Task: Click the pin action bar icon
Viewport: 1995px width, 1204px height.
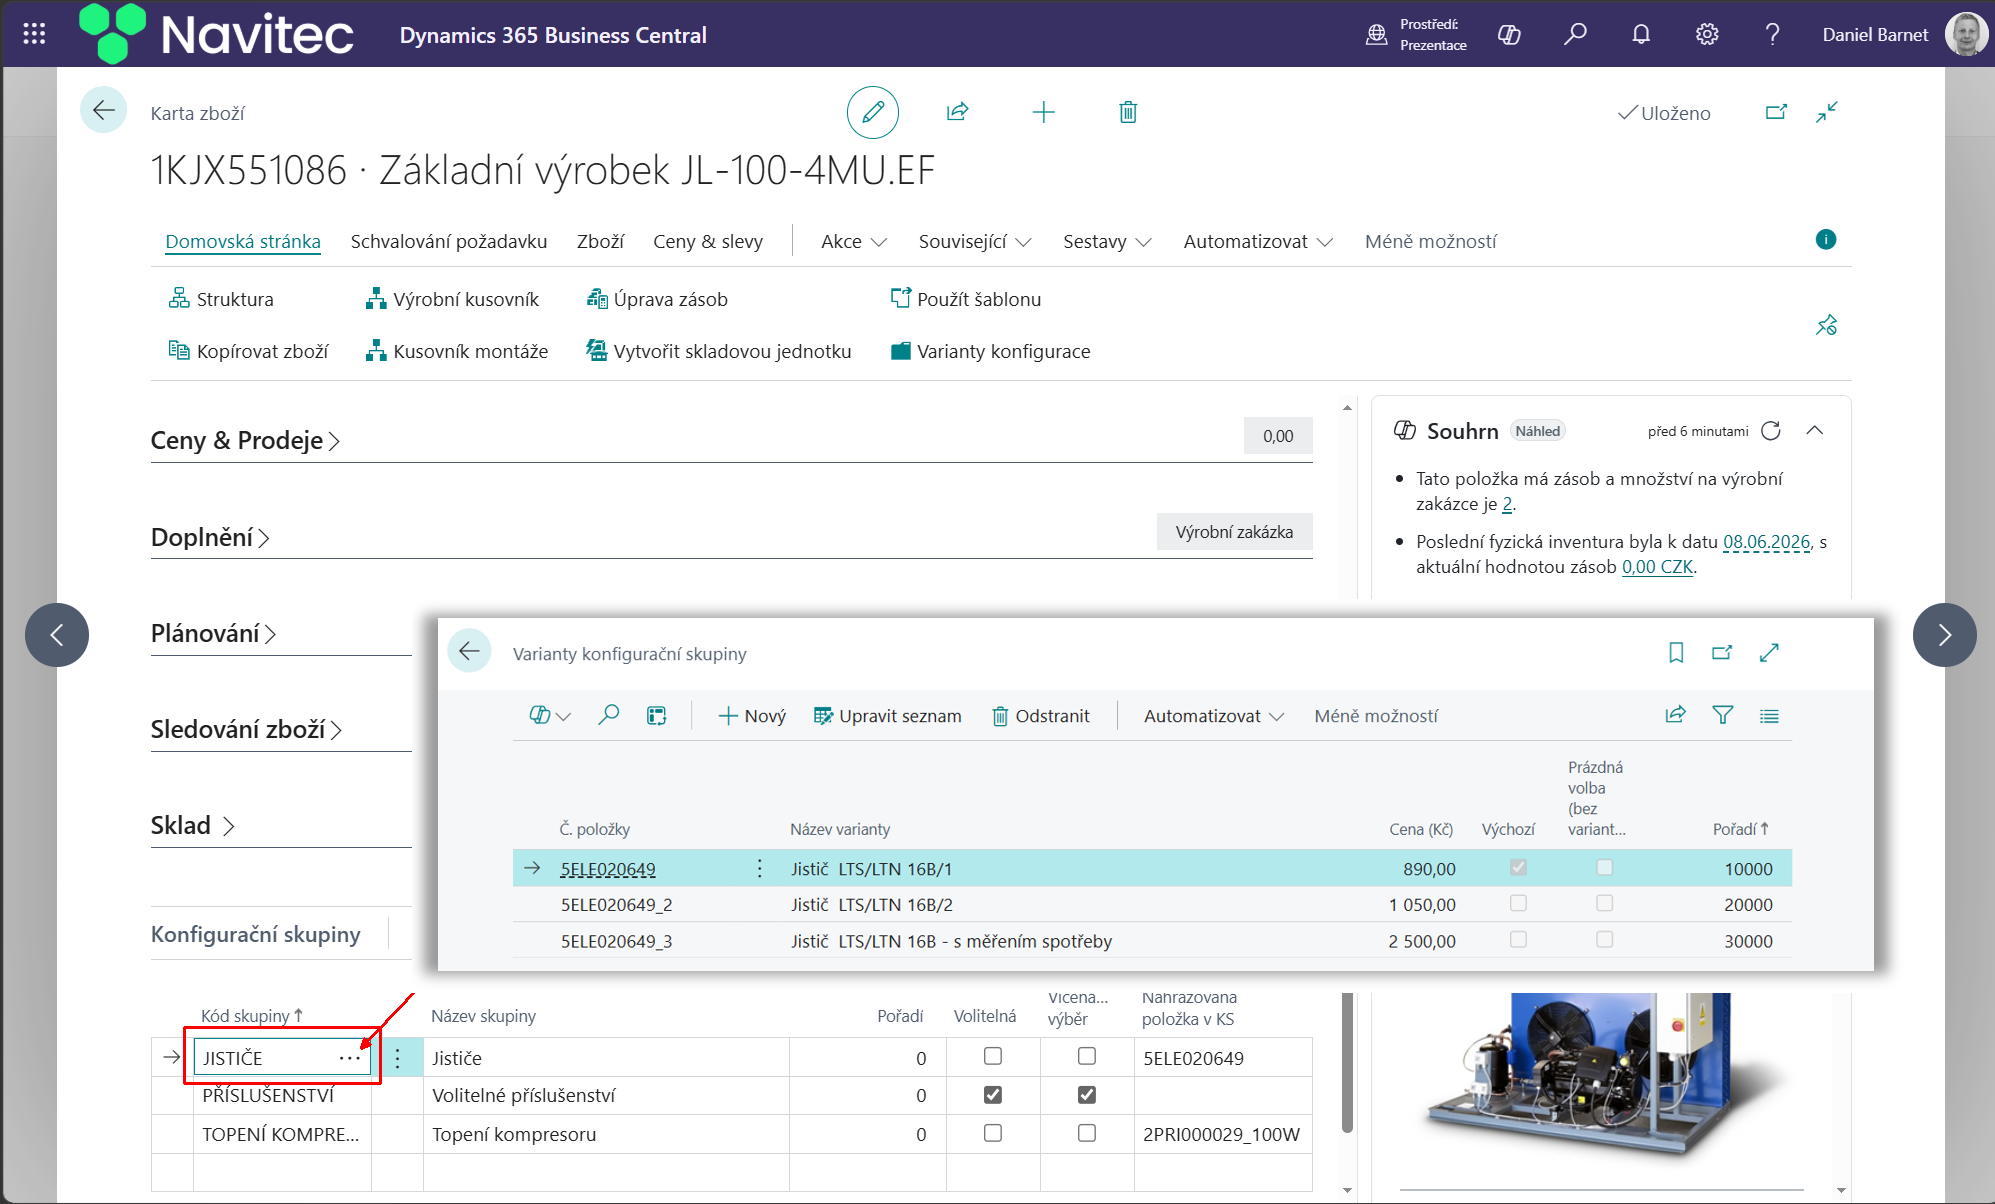Action: click(x=1826, y=325)
